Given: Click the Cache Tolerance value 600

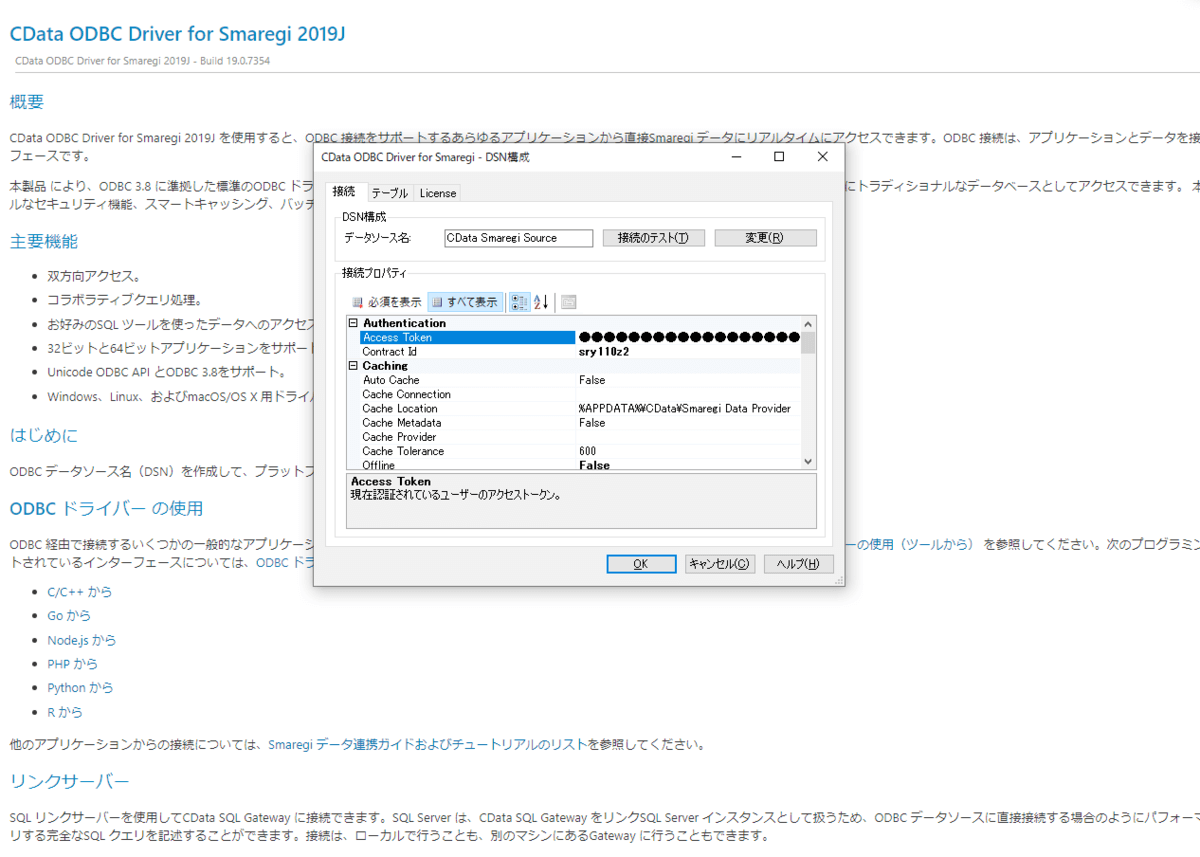Looking at the screenshot, I should pyautogui.click(x=588, y=451).
